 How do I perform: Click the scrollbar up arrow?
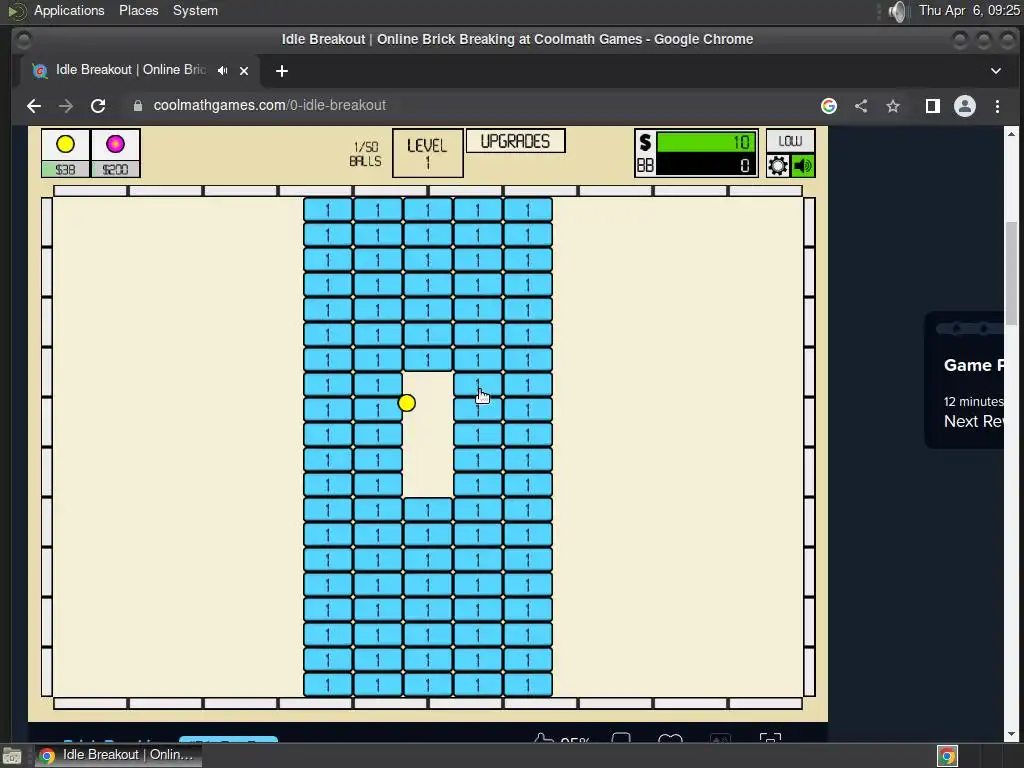(1012, 134)
